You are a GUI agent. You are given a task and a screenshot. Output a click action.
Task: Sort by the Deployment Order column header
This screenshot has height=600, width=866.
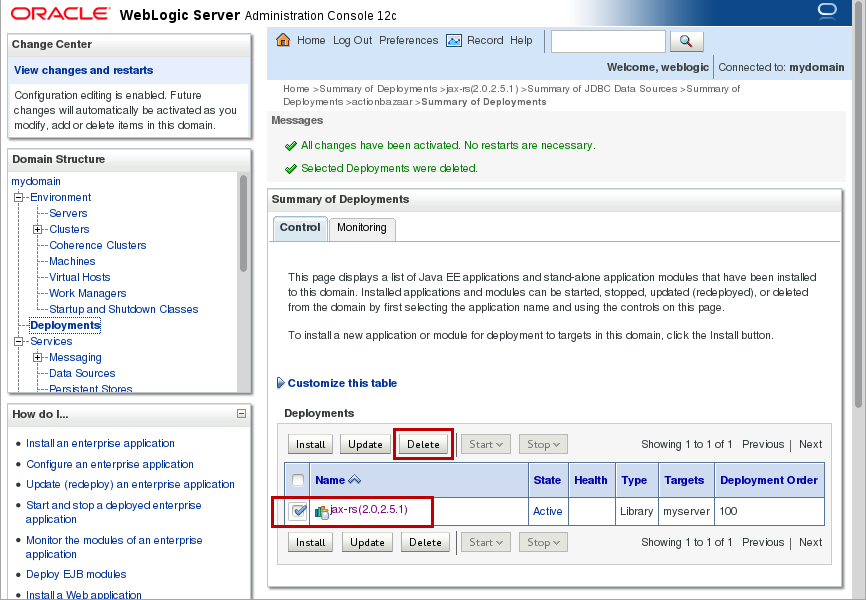pos(769,480)
